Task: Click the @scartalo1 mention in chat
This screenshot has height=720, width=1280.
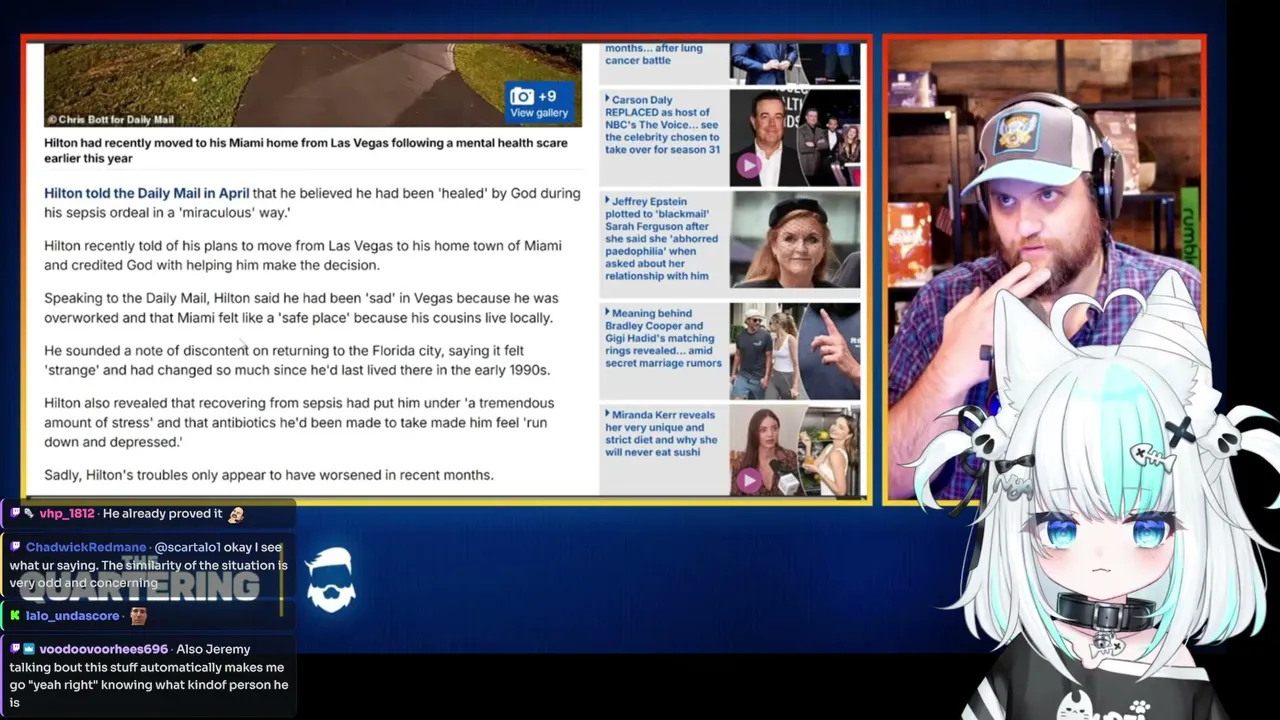Action: point(188,547)
